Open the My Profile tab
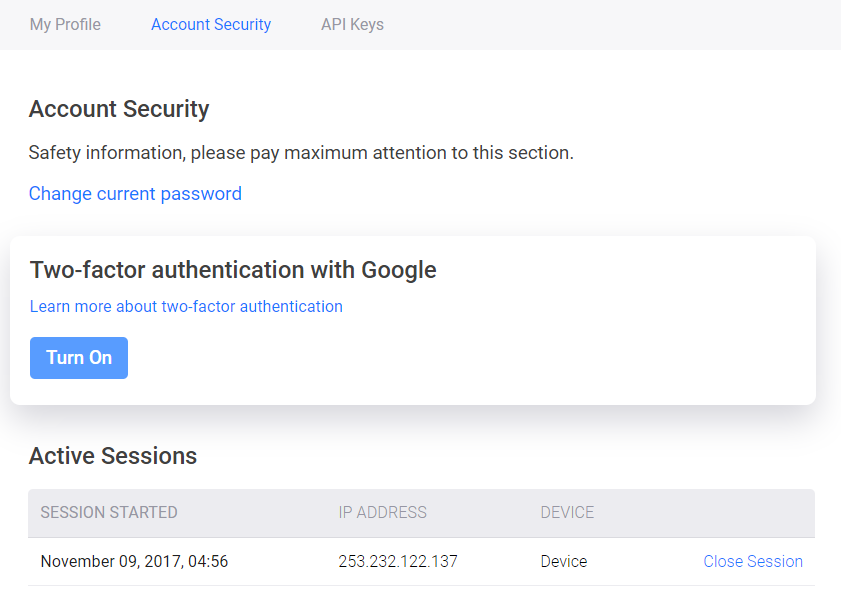Screen dimensions: 841x603 [x=65, y=24]
